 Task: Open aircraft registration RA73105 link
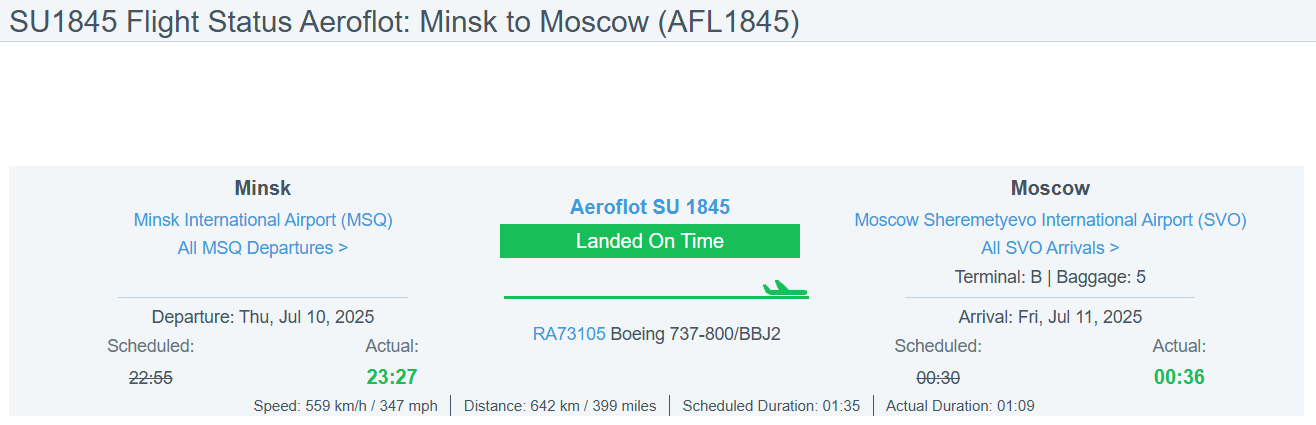(569, 334)
